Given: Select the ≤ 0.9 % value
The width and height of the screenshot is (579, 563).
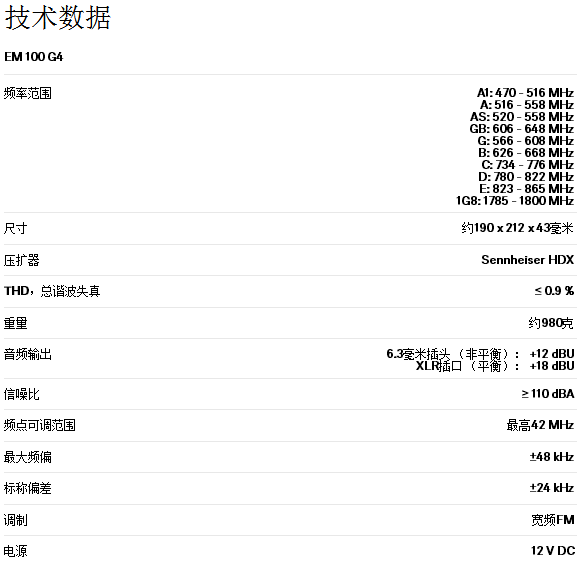Looking at the screenshot, I should tap(554, 291).
